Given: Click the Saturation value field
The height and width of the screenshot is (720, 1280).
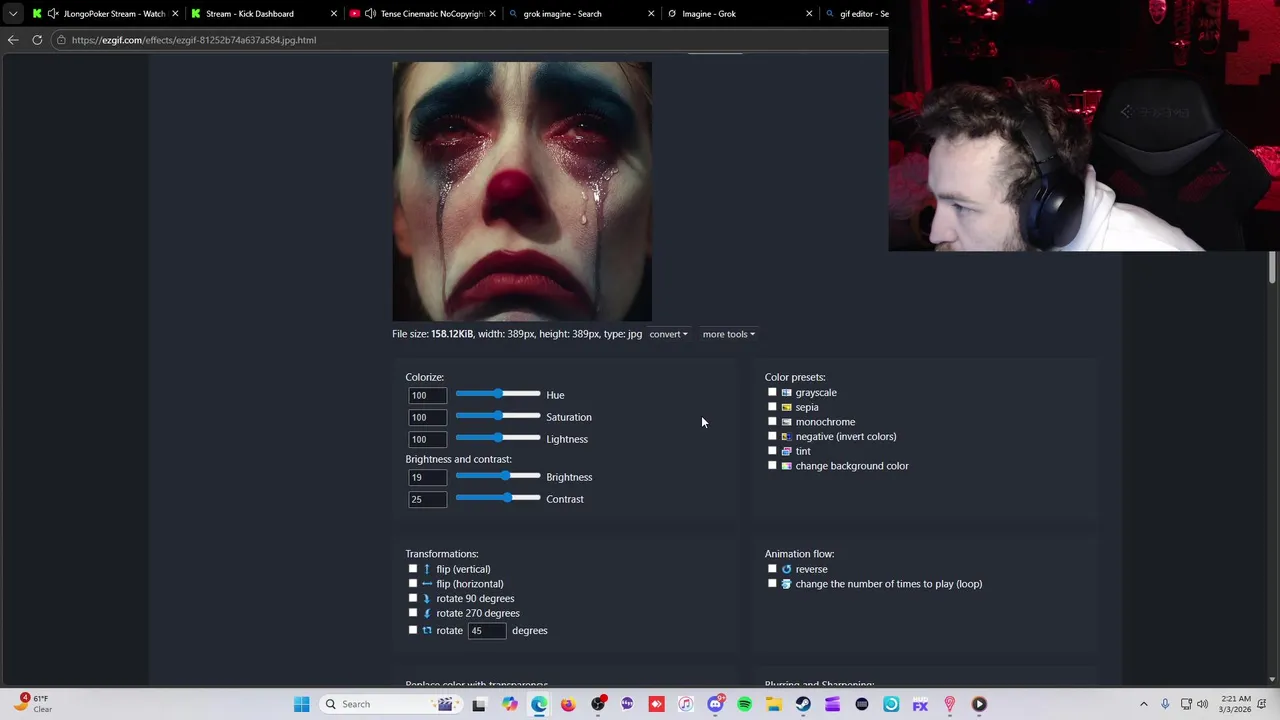Looking at the screenshot, I should tap(427, 417).
